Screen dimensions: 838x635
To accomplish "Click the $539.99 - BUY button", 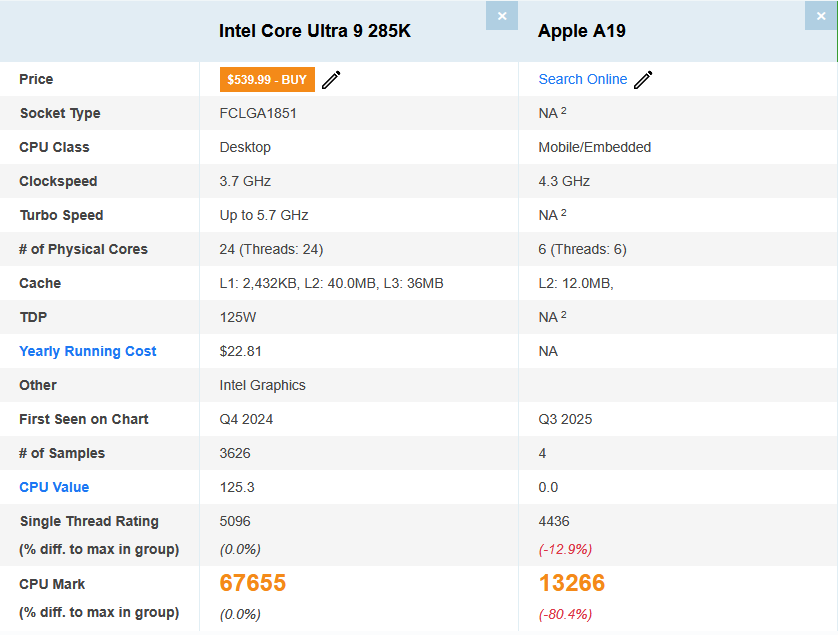I will 267,79.
